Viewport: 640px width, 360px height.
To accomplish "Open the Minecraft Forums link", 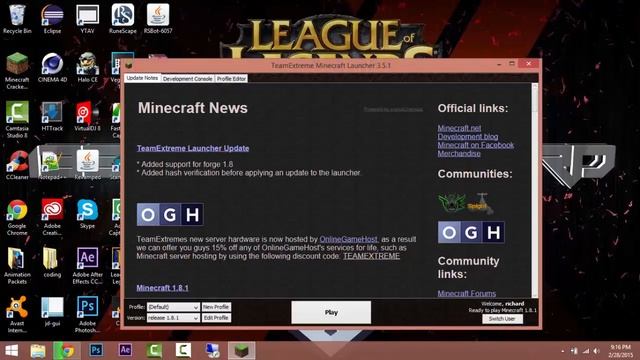I will [467, 293].
